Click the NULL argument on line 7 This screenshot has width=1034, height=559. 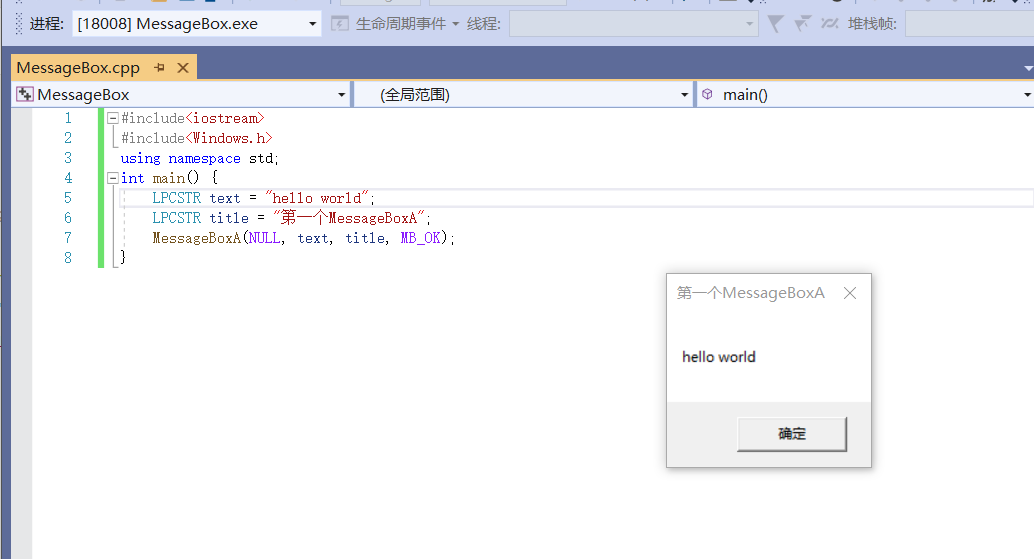[264, 238]
